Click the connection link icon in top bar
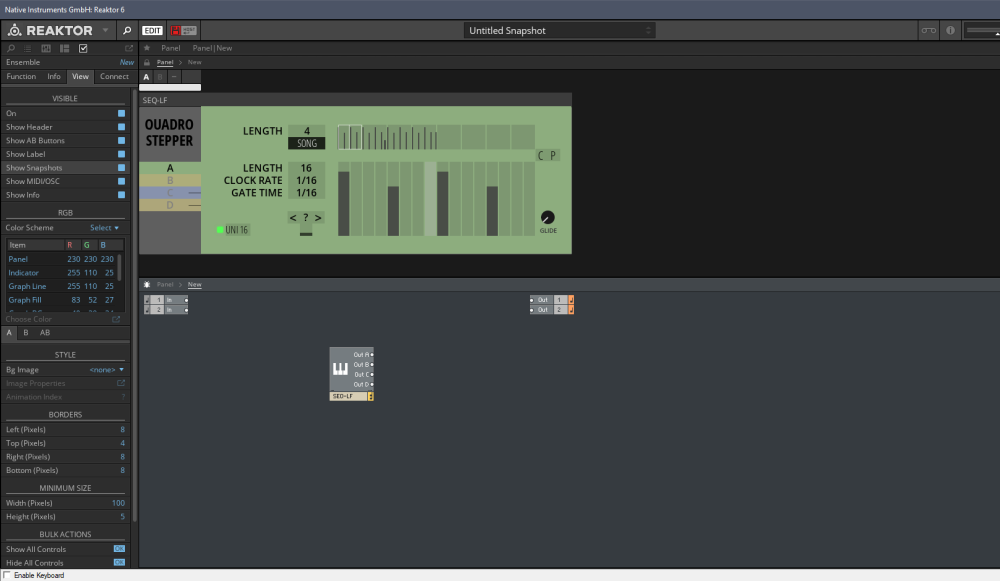This screenshot has height=581, width=1000. click(x=928, y=31)
